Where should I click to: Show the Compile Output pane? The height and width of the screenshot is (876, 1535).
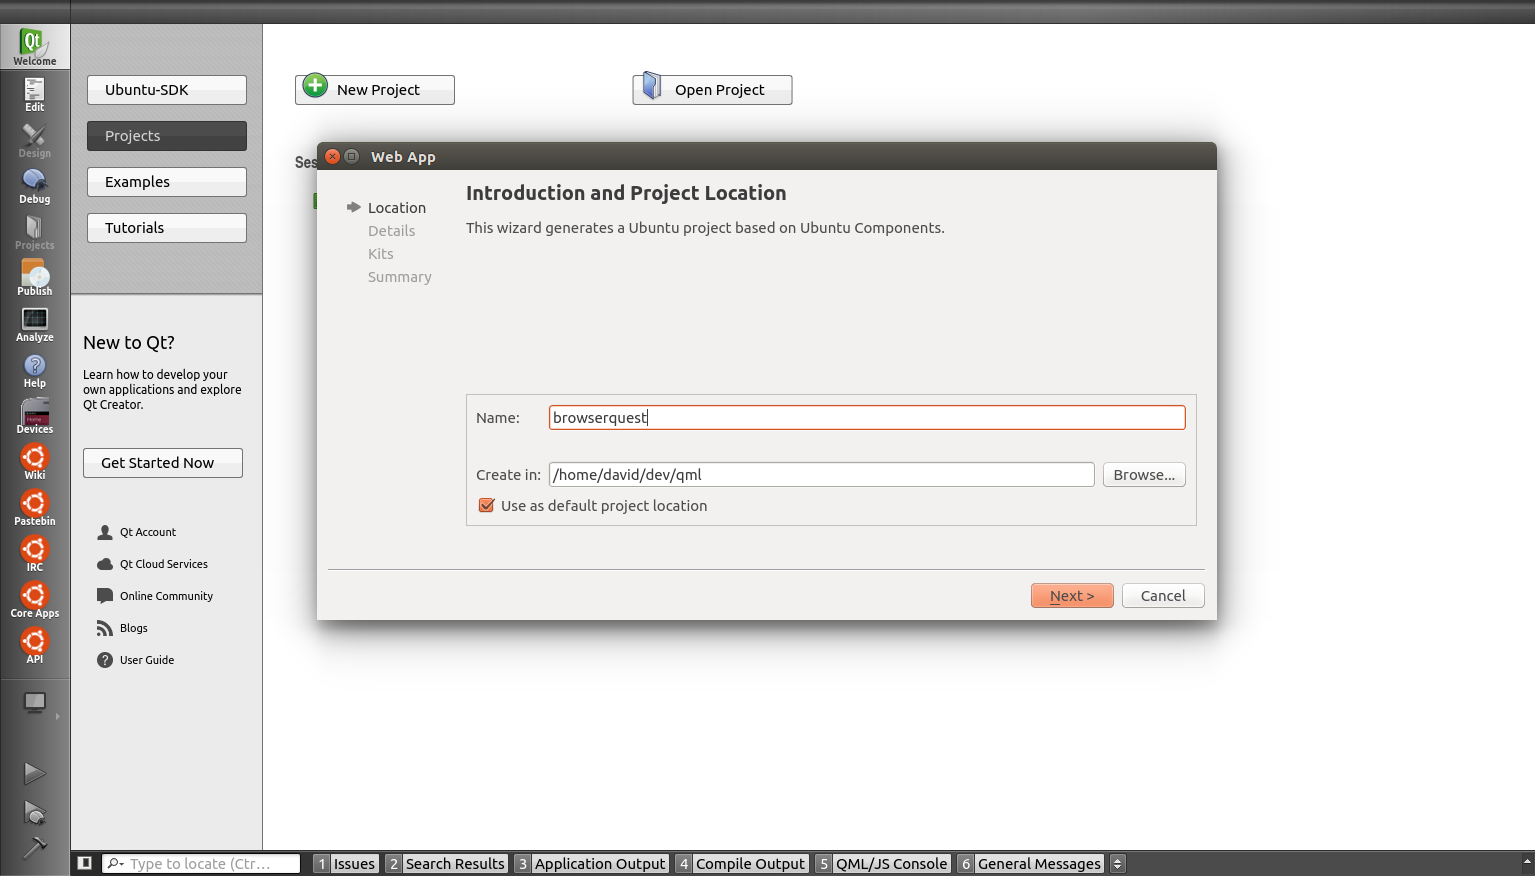click(741, 863)
